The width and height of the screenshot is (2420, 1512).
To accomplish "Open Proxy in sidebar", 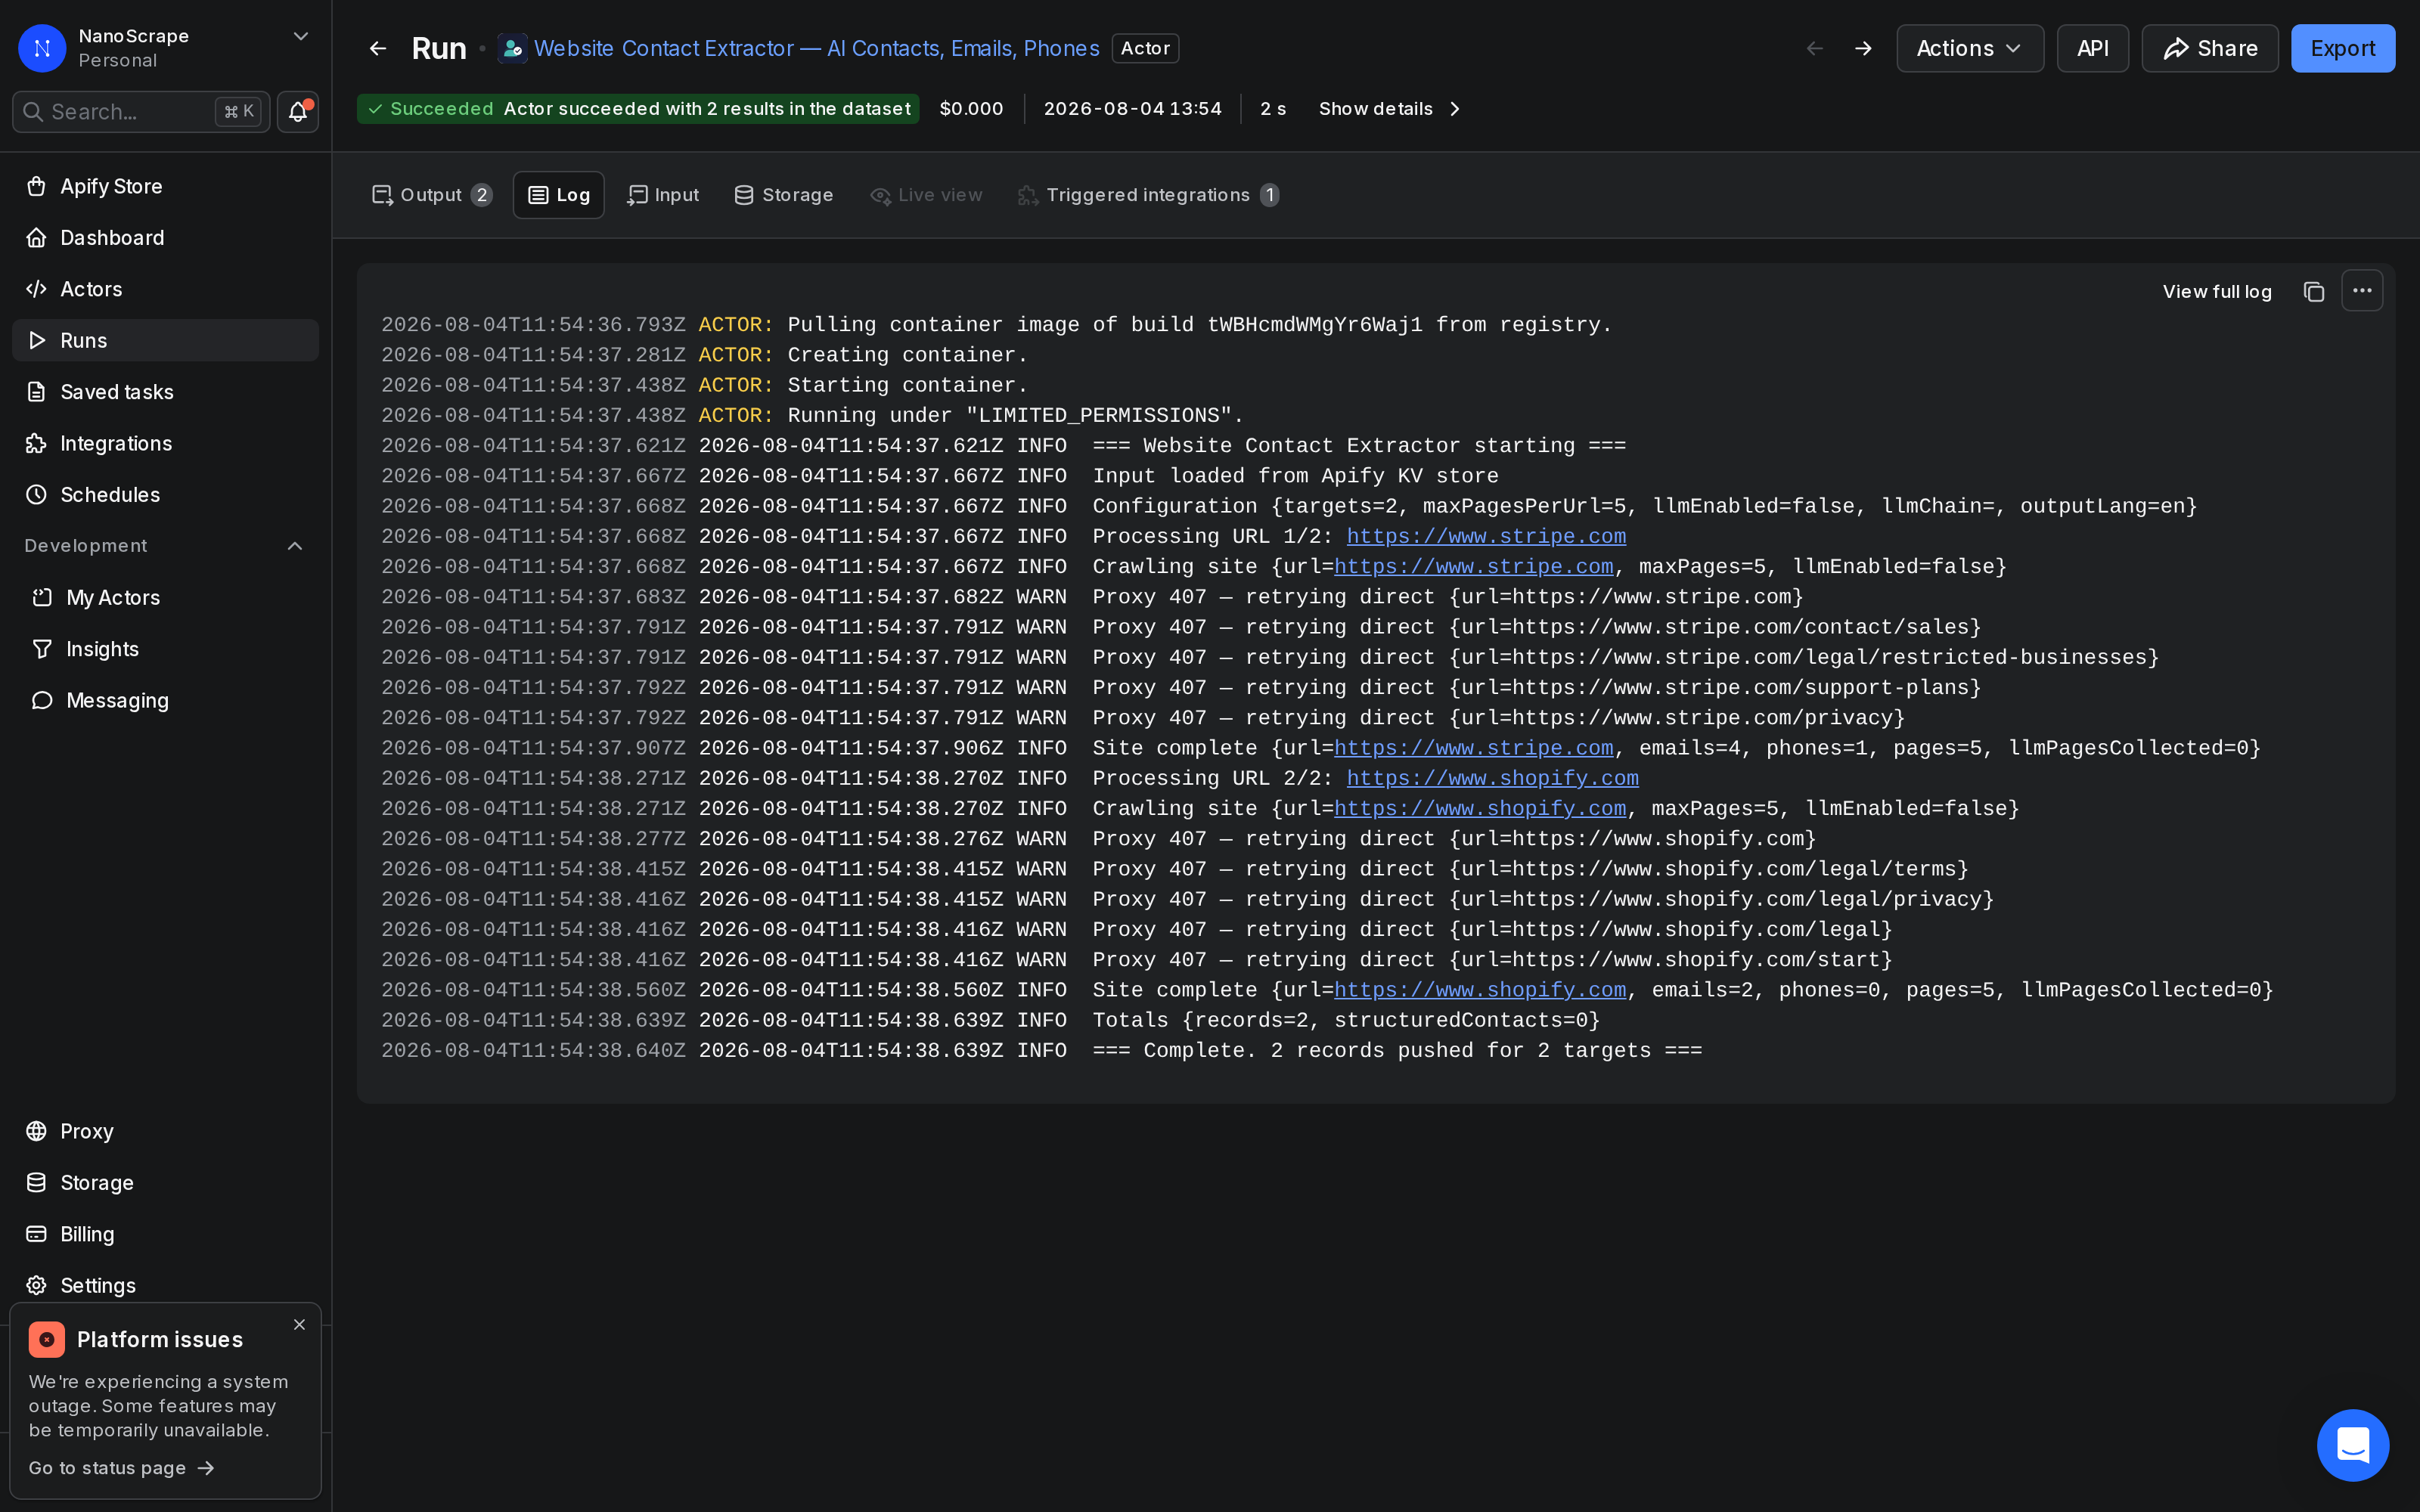I will (x=165, y=1131).
